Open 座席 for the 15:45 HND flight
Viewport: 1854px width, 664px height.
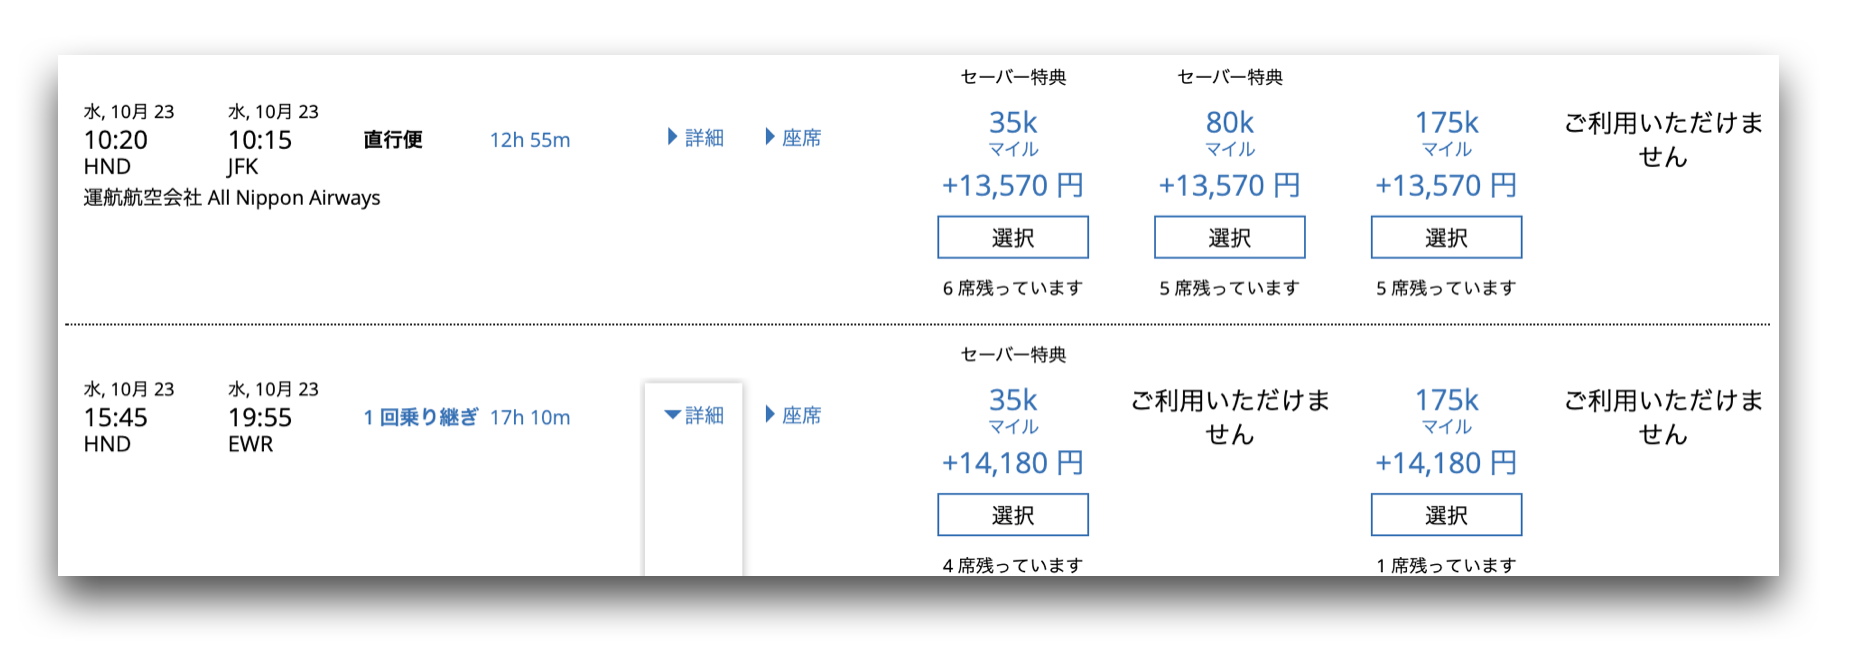pos(793,415)
